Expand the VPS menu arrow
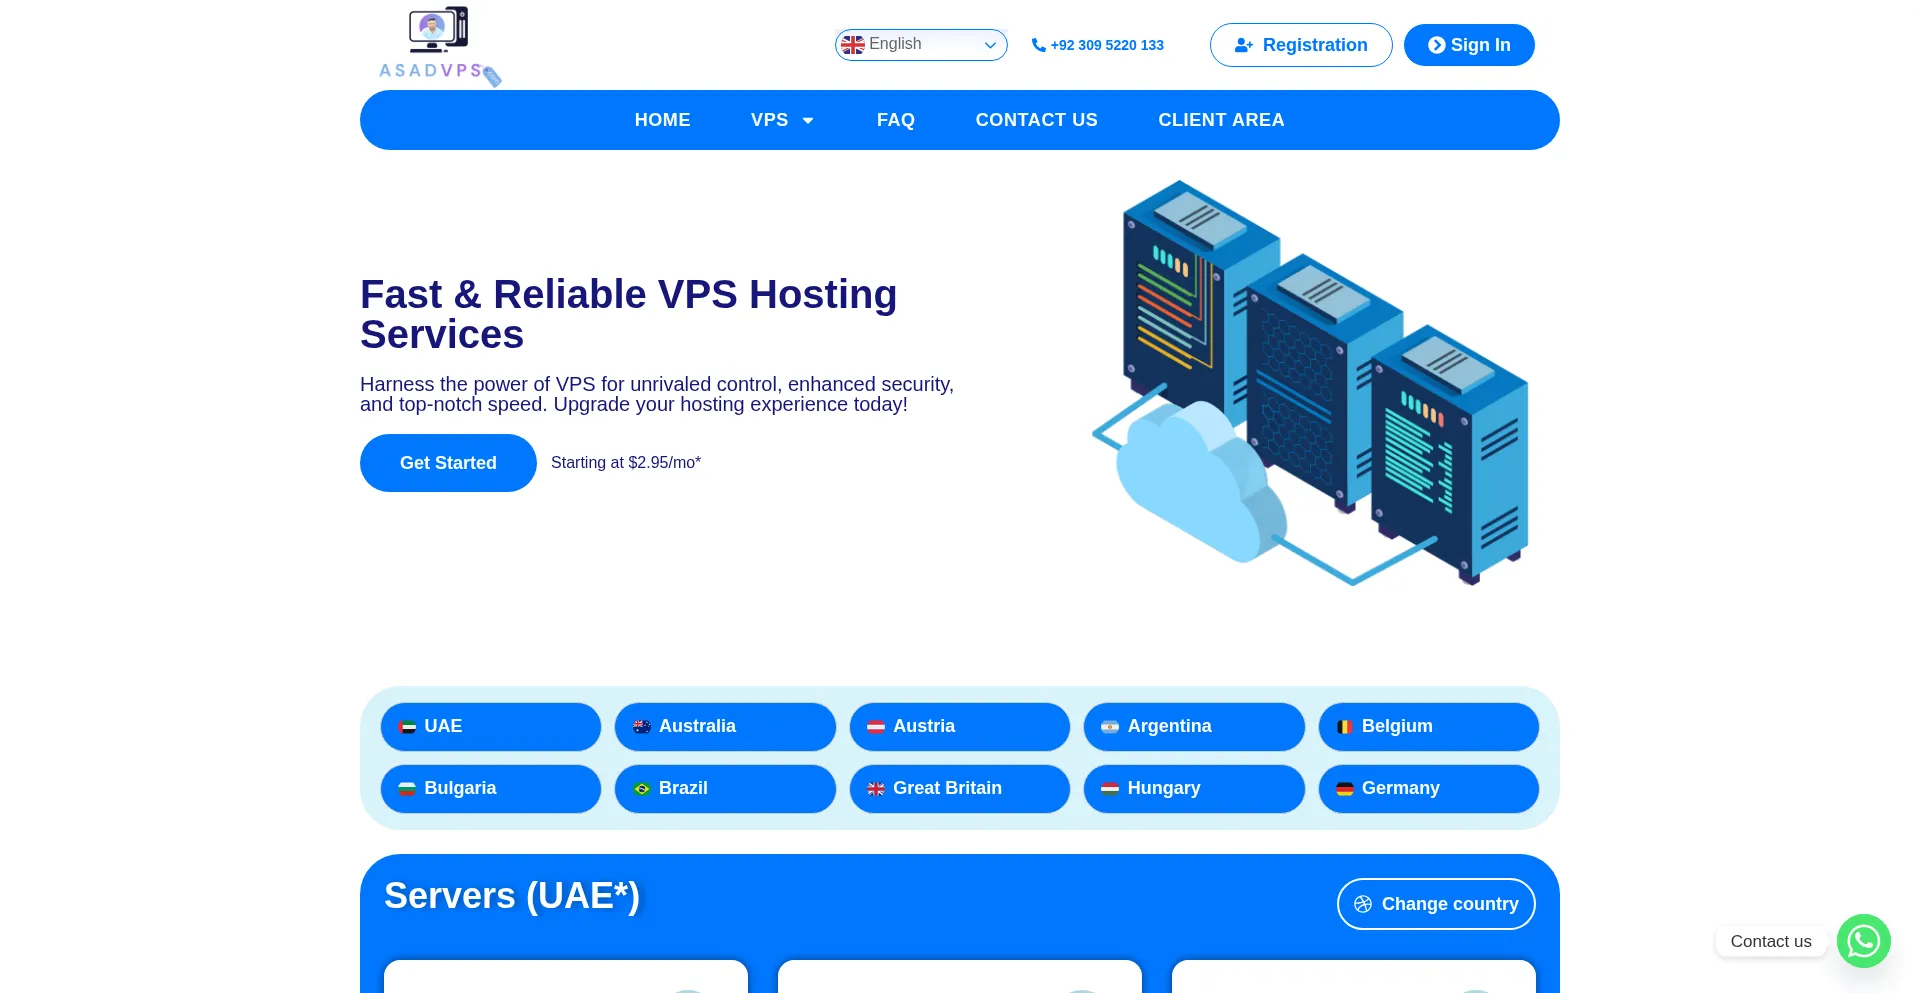 (x=808, y=121)
